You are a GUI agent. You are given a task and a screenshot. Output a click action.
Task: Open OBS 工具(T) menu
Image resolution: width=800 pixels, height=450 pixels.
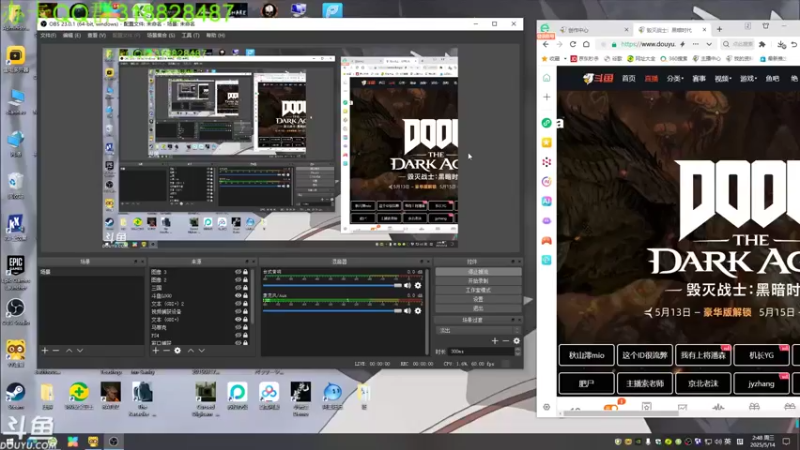[x=190, y=36]
